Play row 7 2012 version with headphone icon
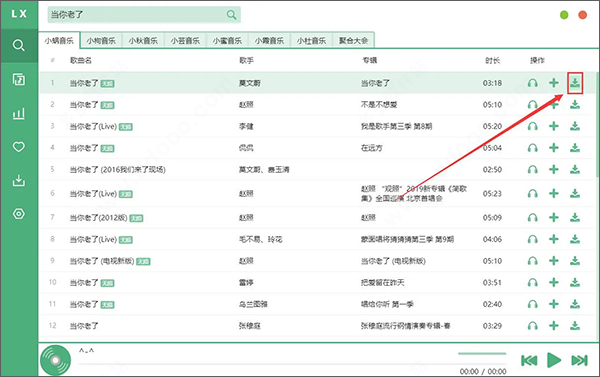Image resolution: width=600 pixels, height=377 pixels. pyautogui.click(x=532, y=217)
